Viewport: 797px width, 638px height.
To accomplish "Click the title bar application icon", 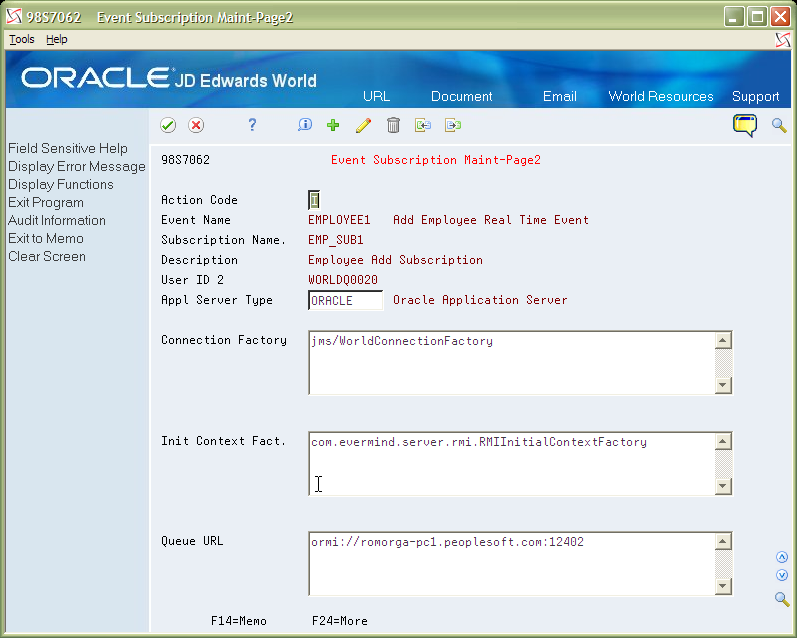I will (14, 17).
